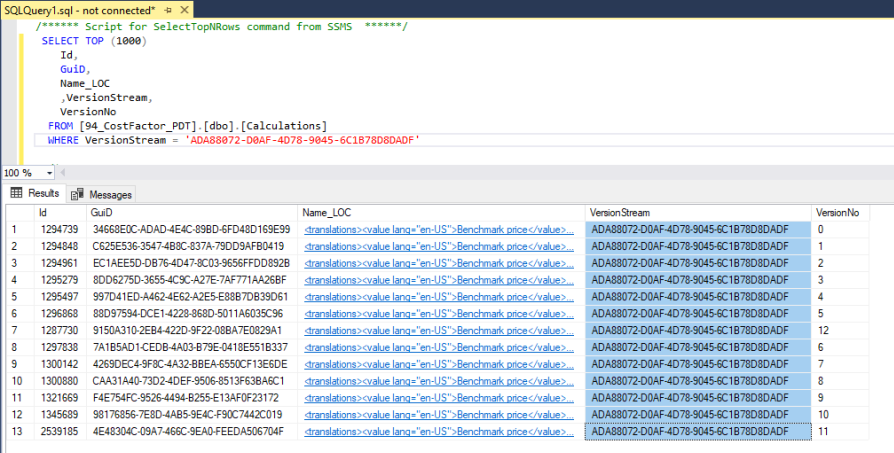This screenshot has width=894, height=453.
Task: Select Id cell 1294739
Action: [60, 230]
